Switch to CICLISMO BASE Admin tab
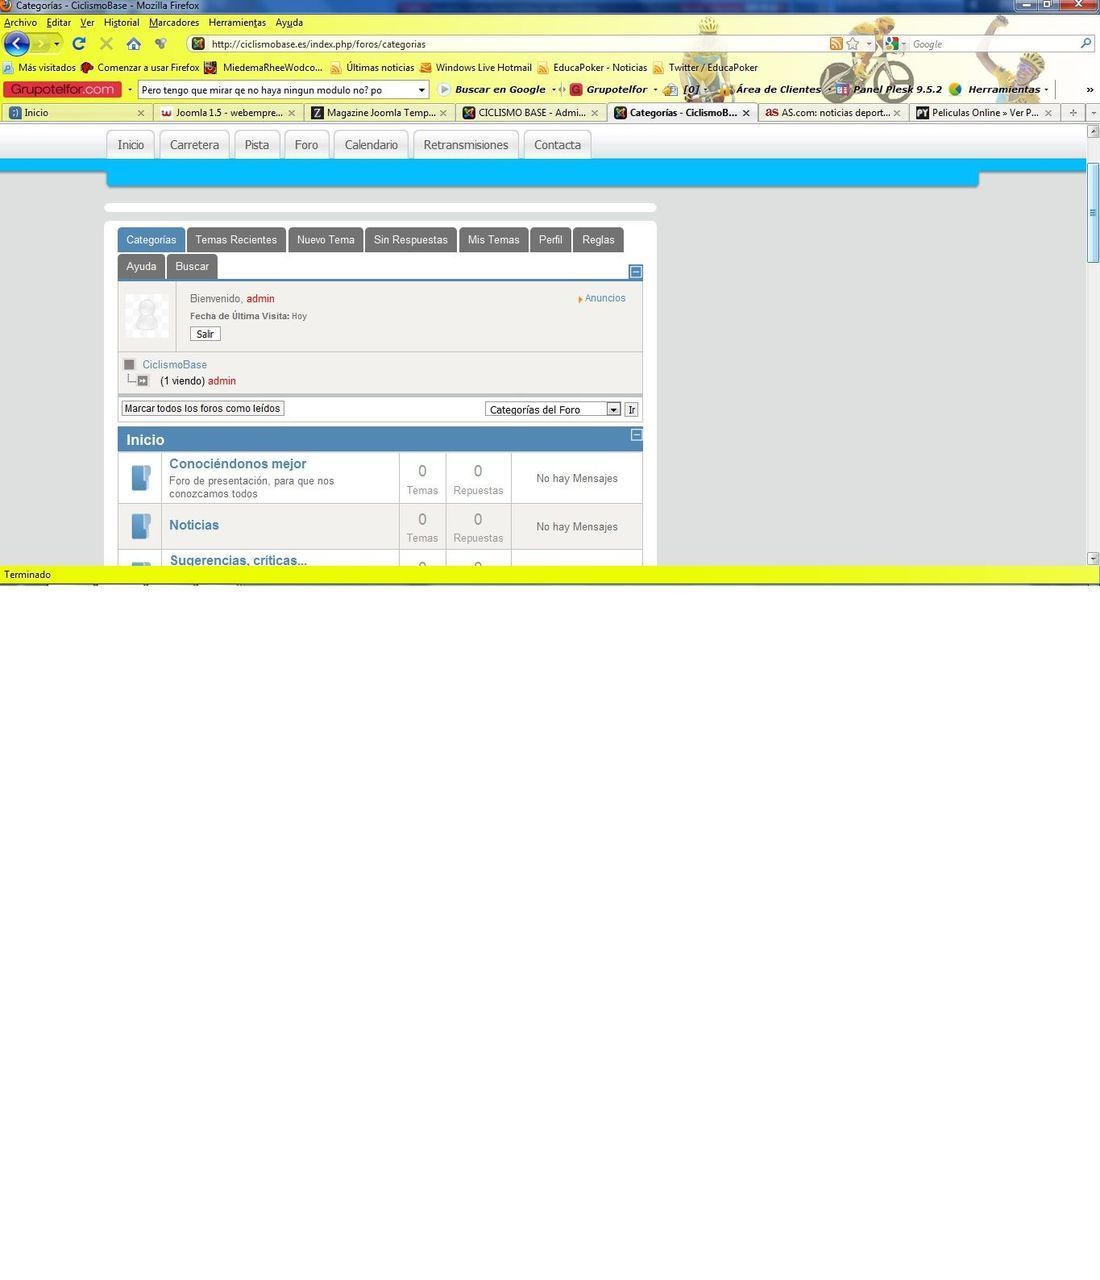 click(x=530, y=113)
